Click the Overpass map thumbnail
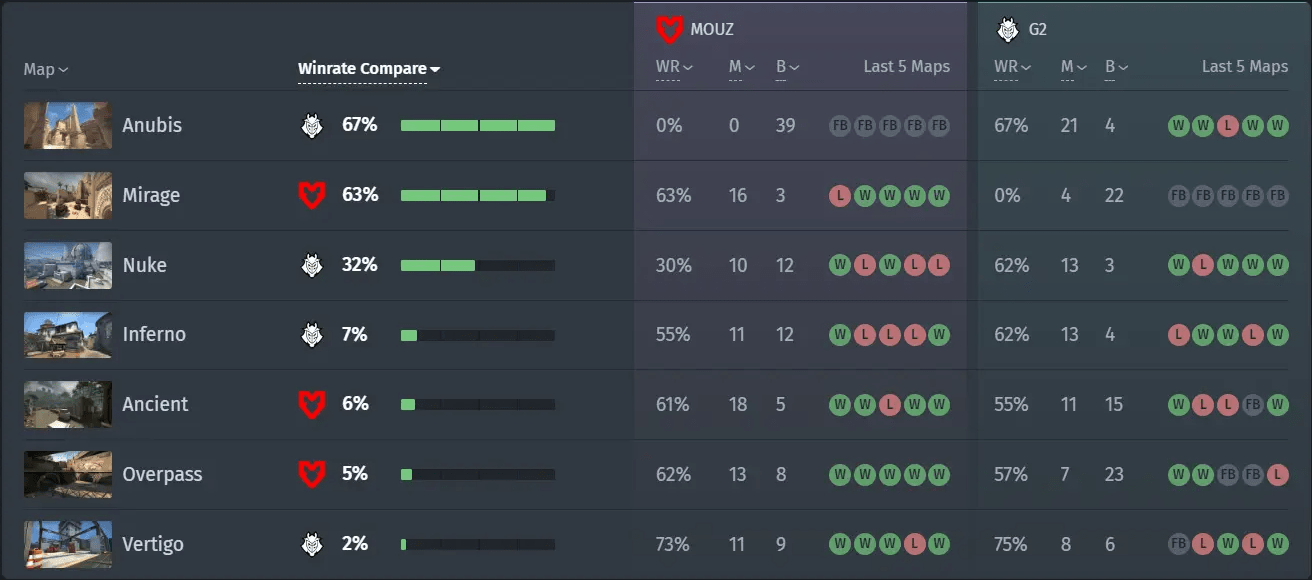 tap(68, 474)
